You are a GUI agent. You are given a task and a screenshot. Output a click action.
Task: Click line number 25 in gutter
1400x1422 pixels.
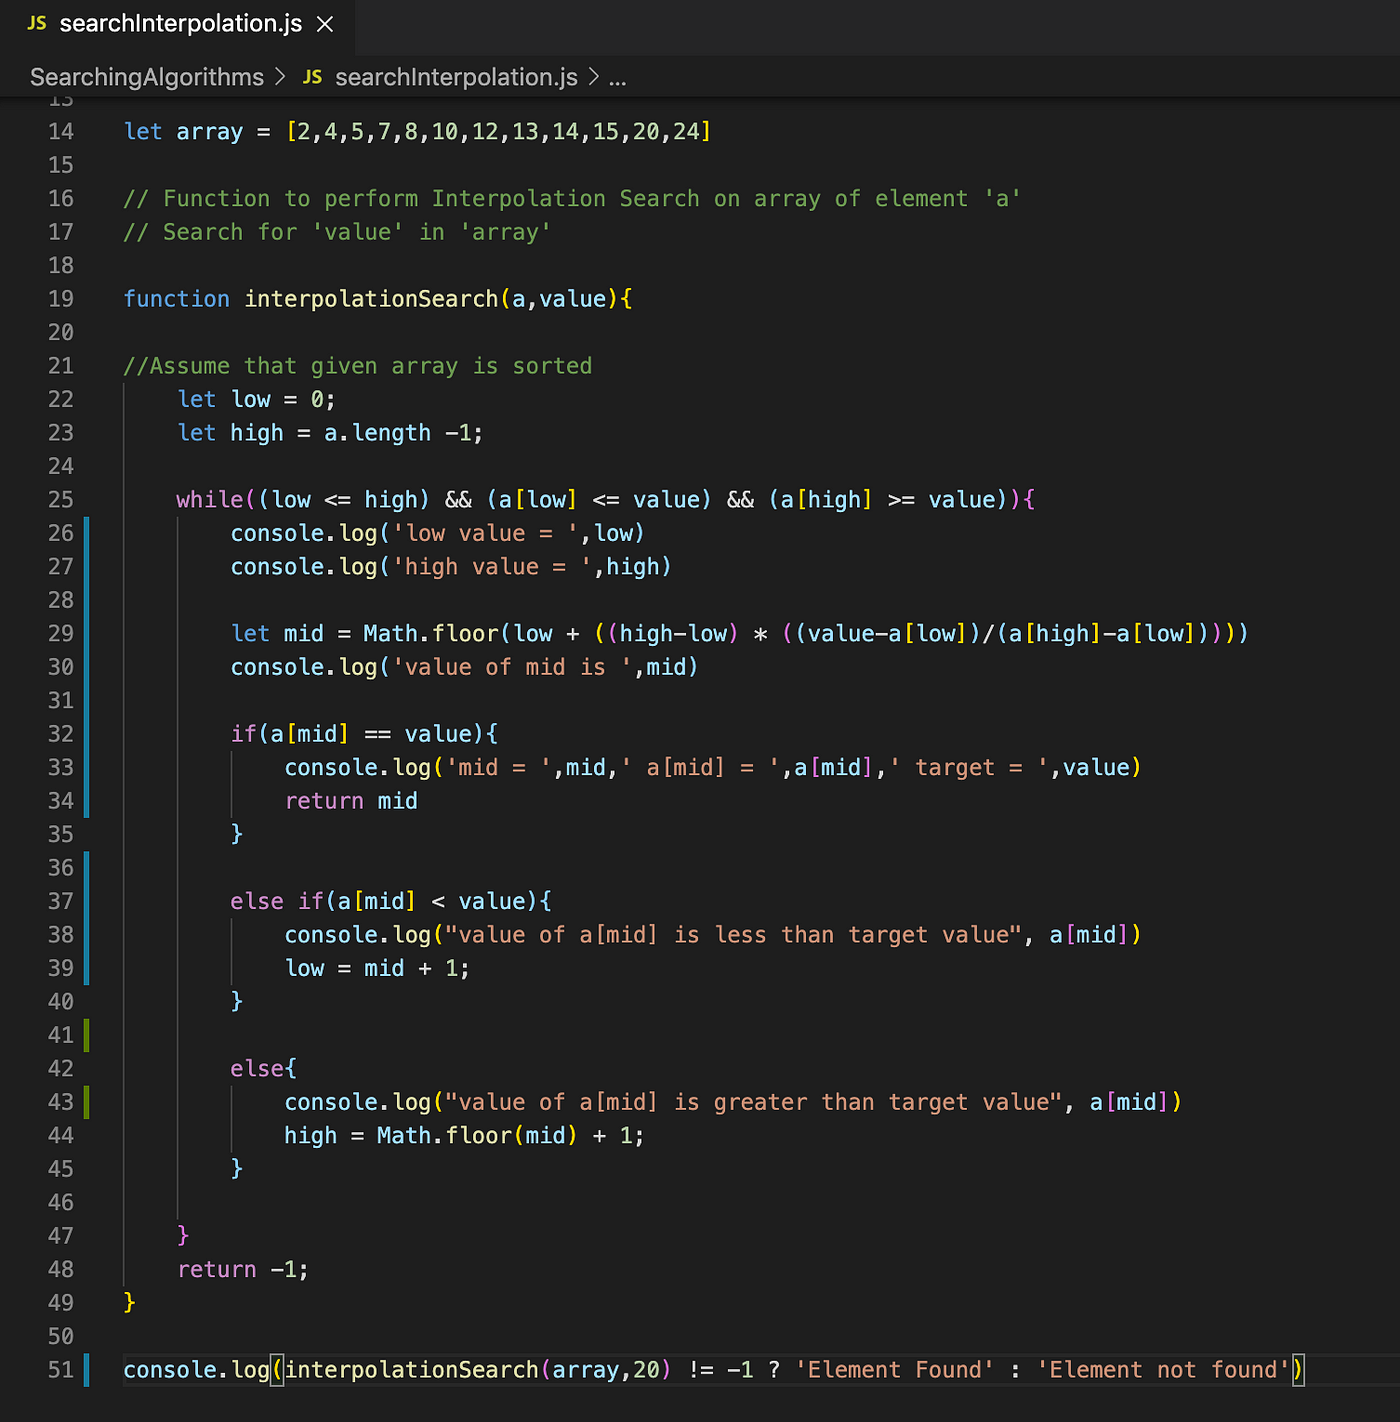(61, 500)
